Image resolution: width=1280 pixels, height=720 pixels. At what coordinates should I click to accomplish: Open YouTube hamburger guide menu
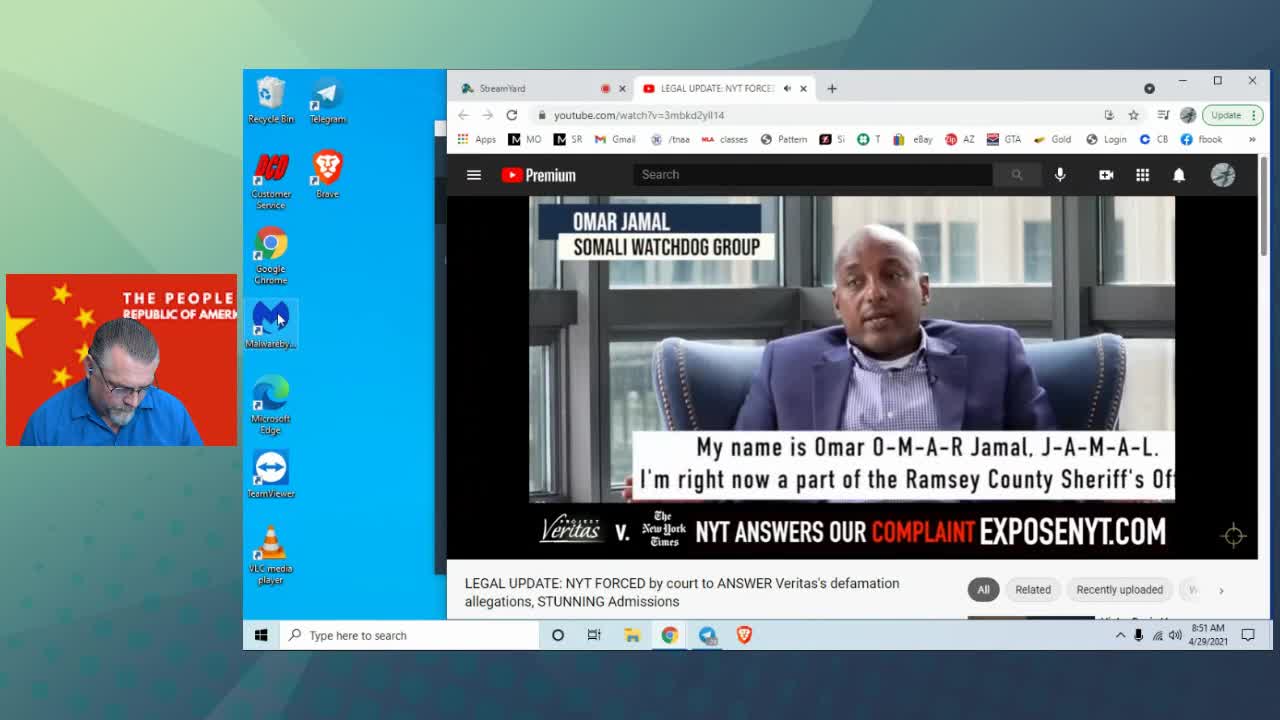474,175
